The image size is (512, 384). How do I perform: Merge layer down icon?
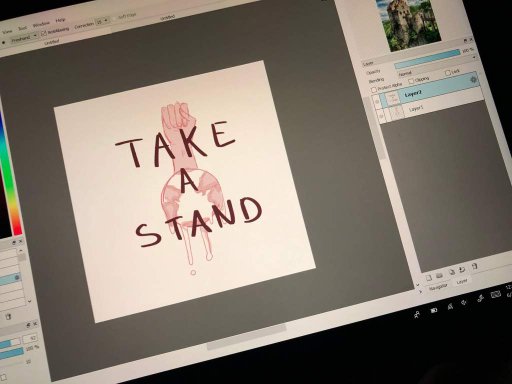[x=462, y=269]
